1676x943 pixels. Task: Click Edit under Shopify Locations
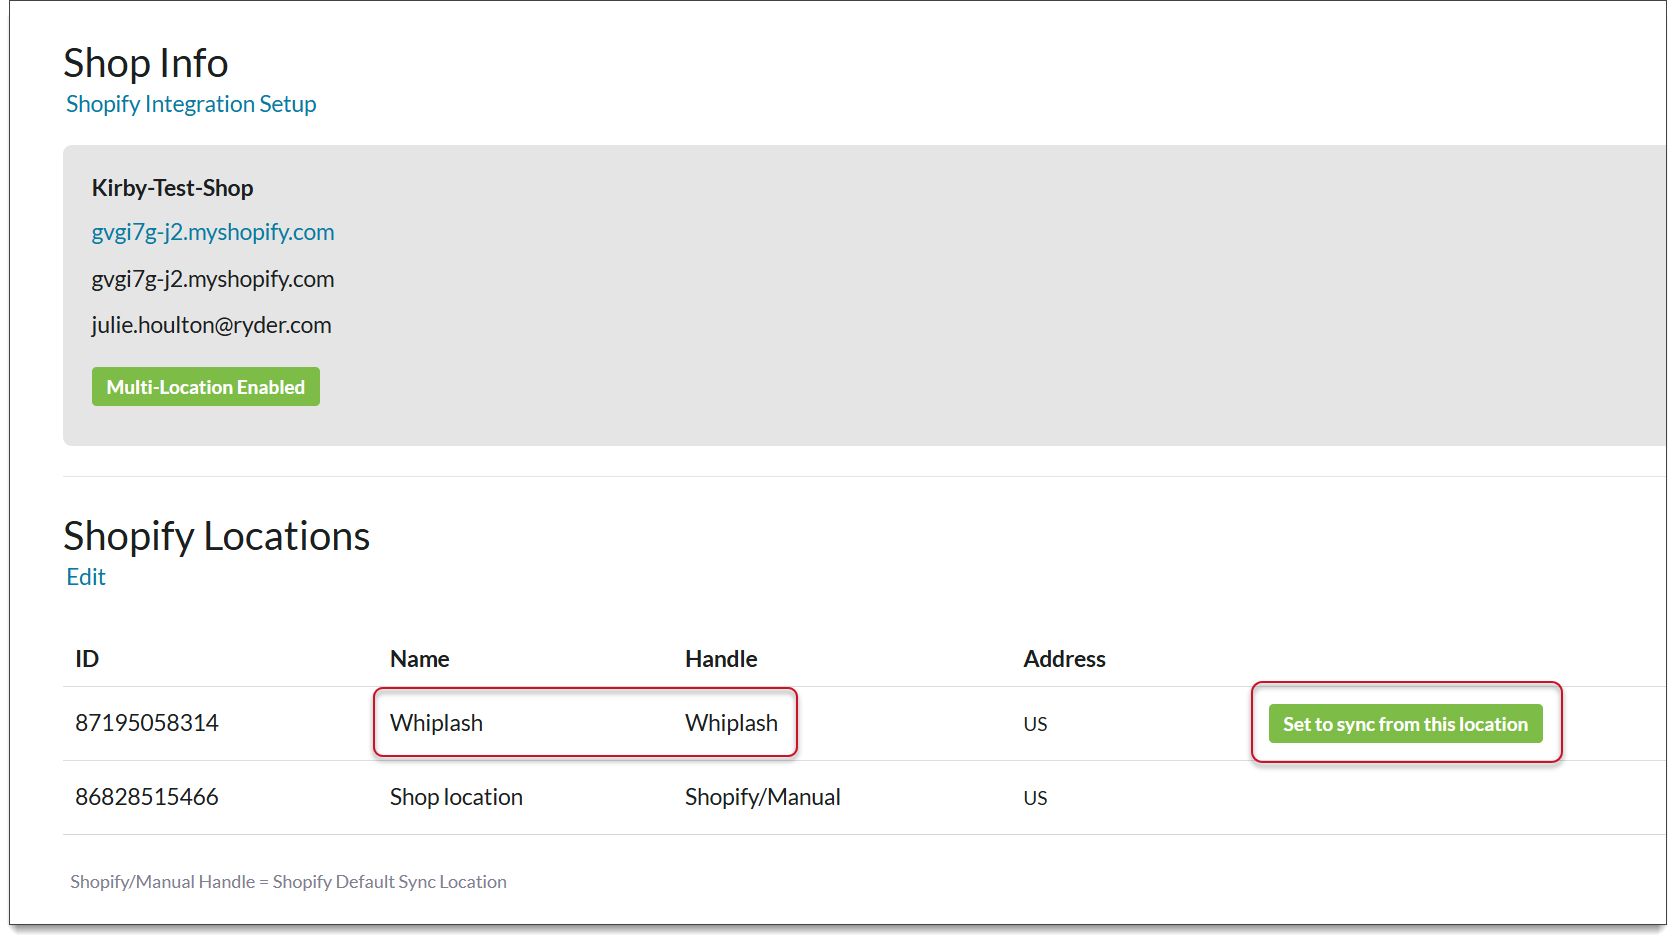(x=86, y=577)
